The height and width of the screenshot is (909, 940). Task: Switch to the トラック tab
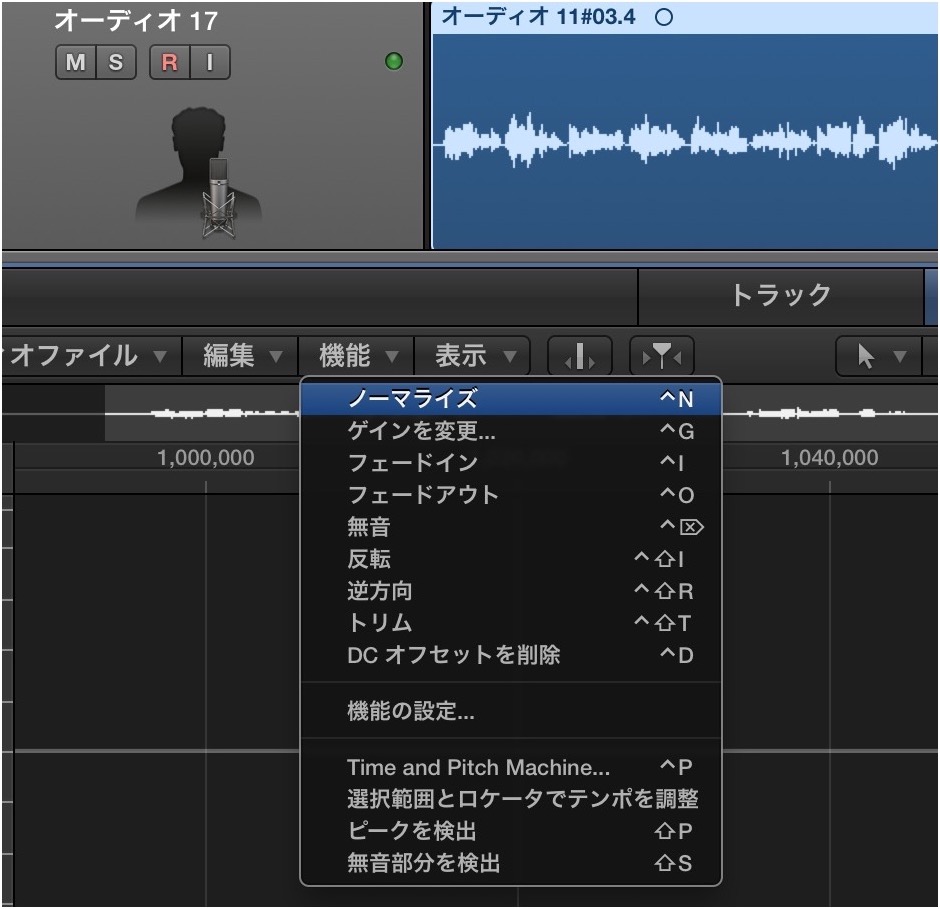click(x=781, y=296)
